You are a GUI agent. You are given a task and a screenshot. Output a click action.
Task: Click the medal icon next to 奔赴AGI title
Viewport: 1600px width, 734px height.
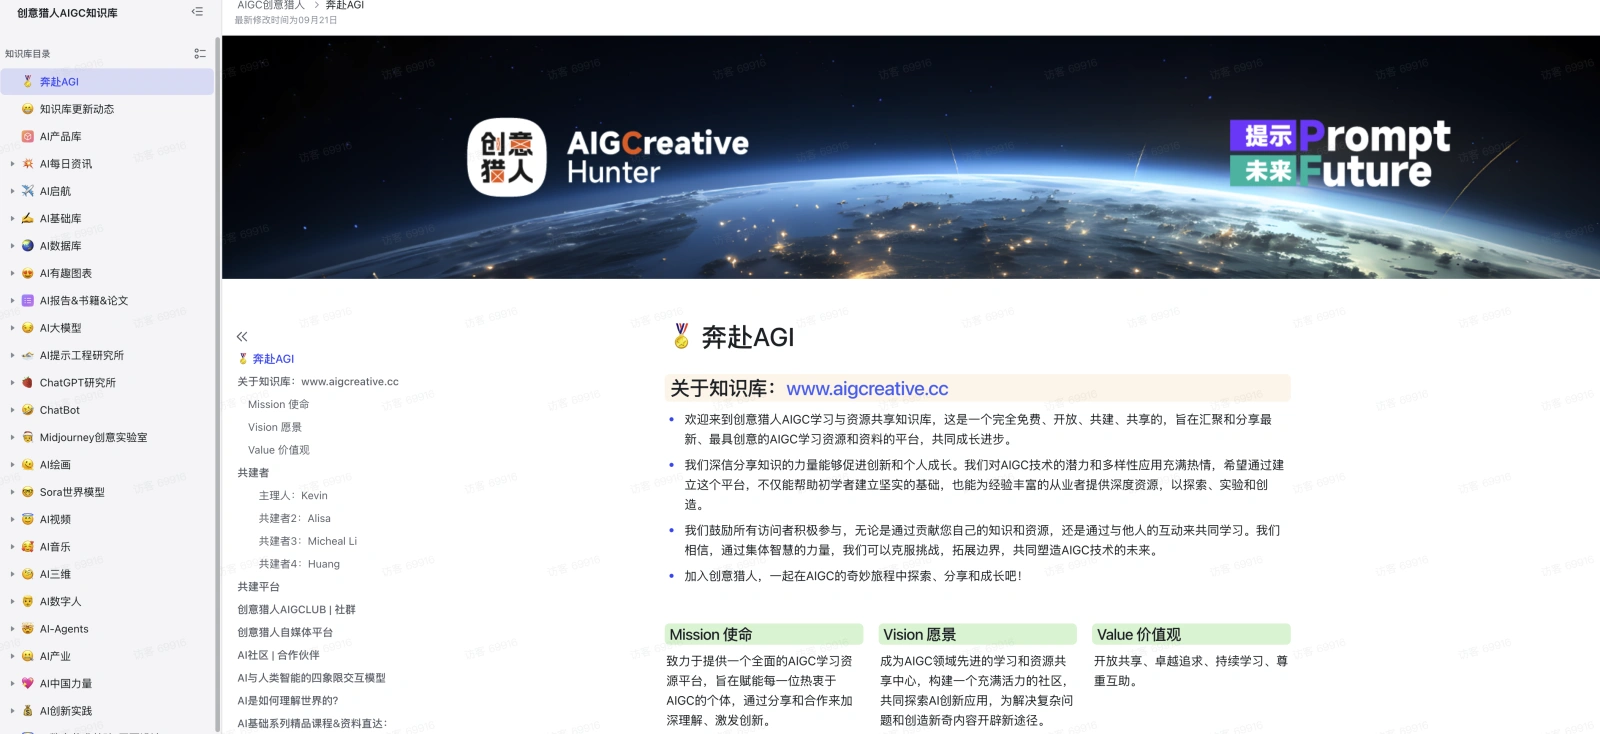tap(681, 337)
